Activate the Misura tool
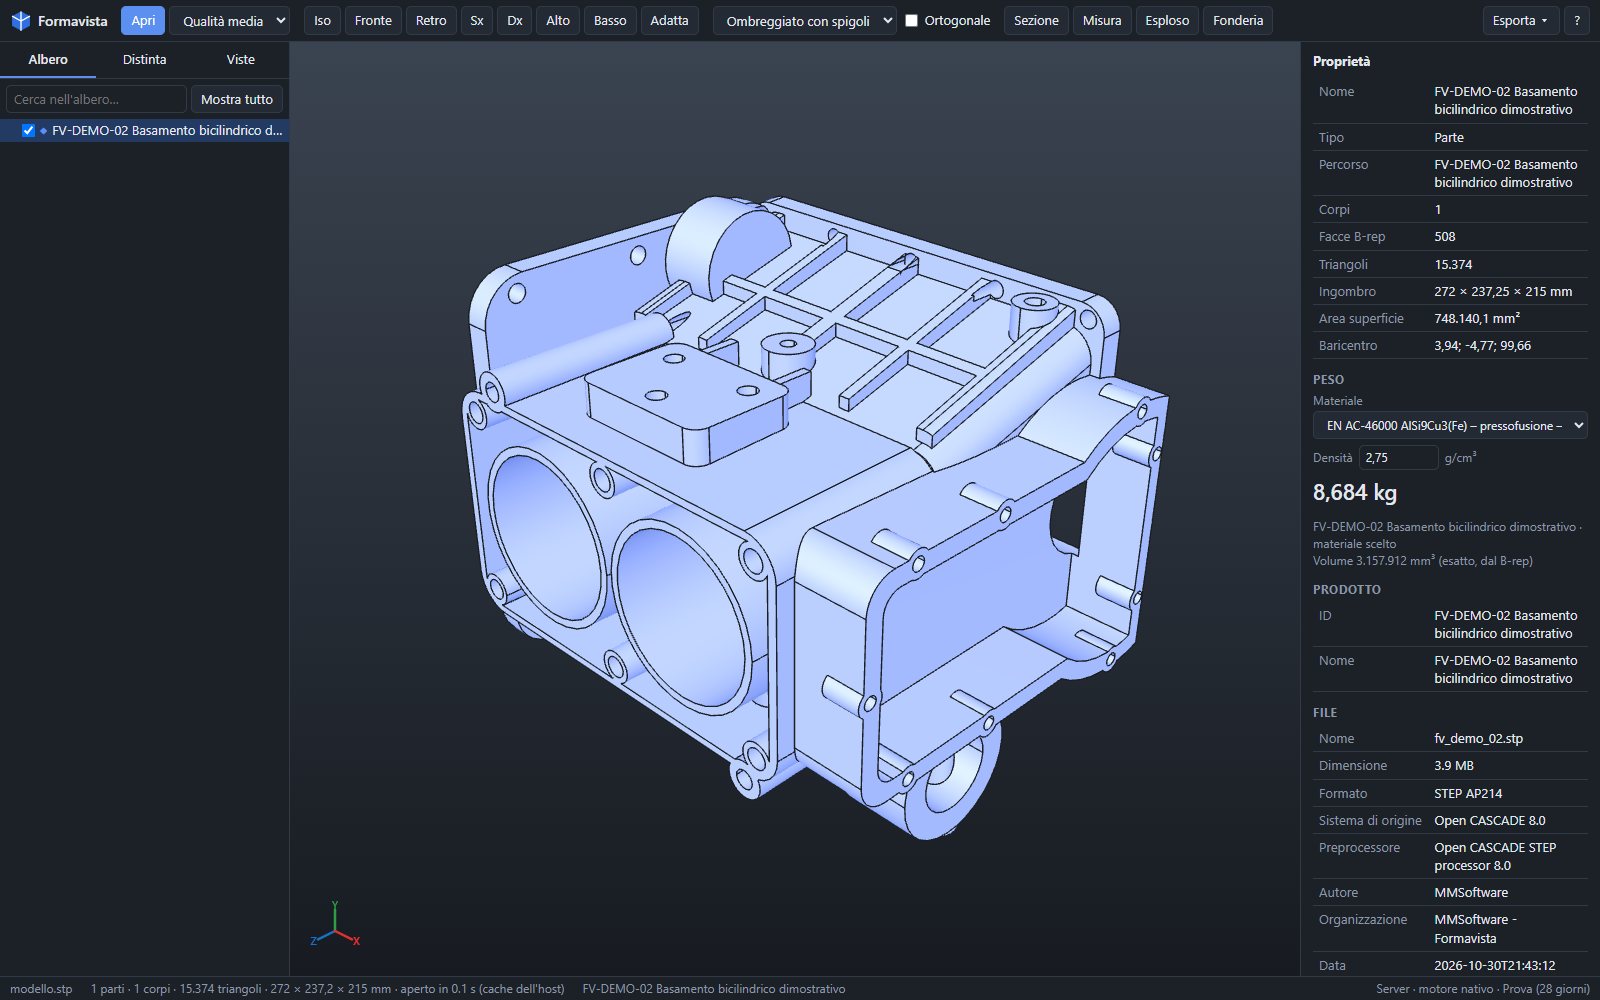Screen dimensions: 1600x1000 (1102, 21)
